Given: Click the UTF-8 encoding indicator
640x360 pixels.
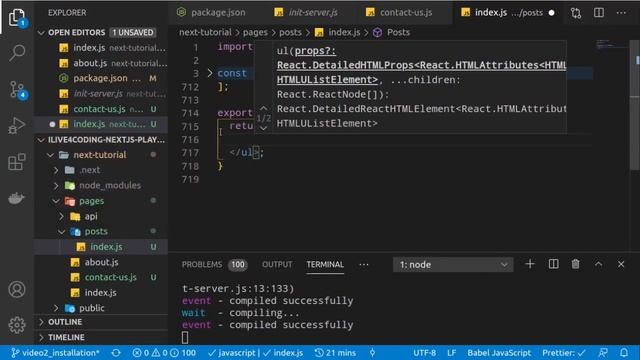Looking at the screenshot, I should point(424,353).
